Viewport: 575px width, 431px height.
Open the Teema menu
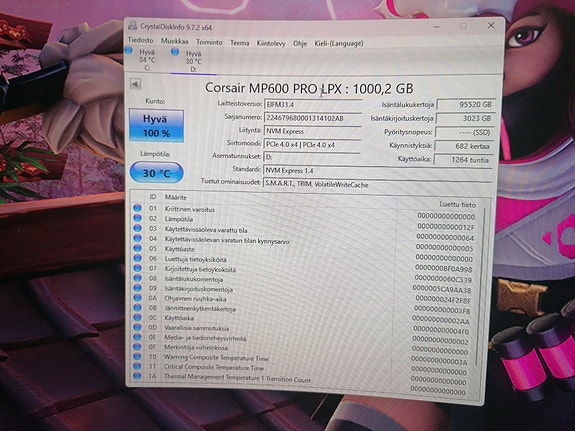239,43
